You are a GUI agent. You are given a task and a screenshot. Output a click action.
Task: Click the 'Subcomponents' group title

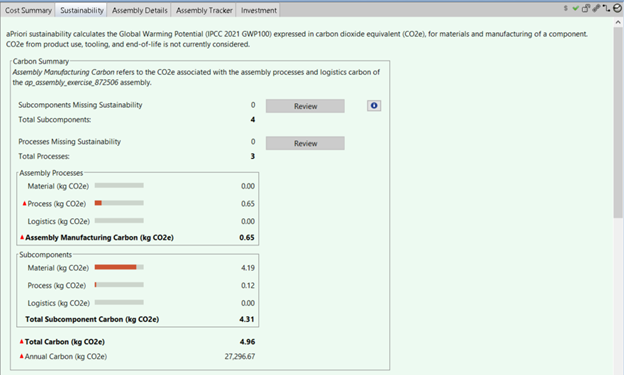[45, 254]
